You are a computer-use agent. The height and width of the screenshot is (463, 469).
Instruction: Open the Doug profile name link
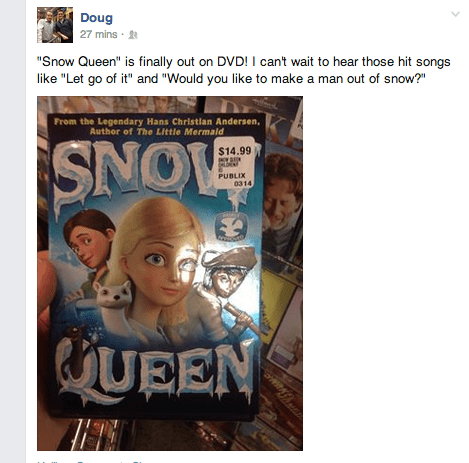coord(96,18)
